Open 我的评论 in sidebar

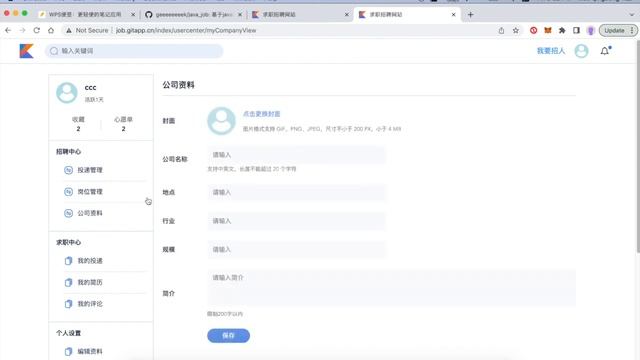[90, 304]
